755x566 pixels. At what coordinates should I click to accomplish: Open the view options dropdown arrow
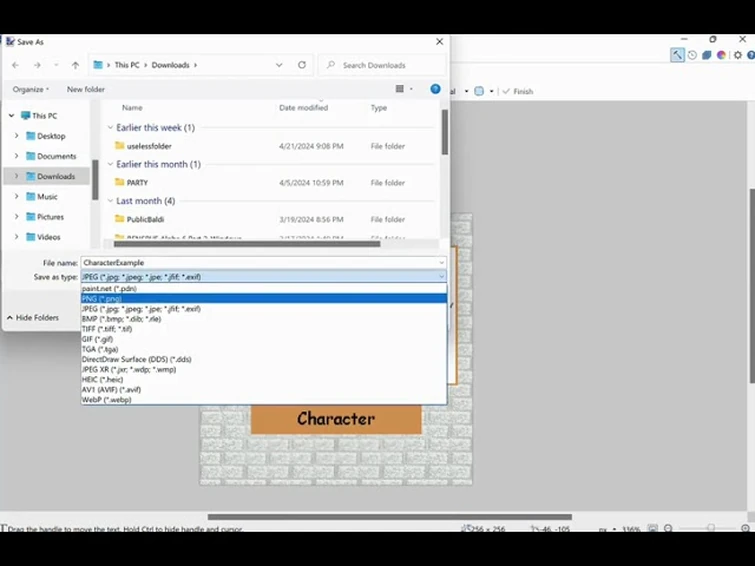(x=411, y=89)
